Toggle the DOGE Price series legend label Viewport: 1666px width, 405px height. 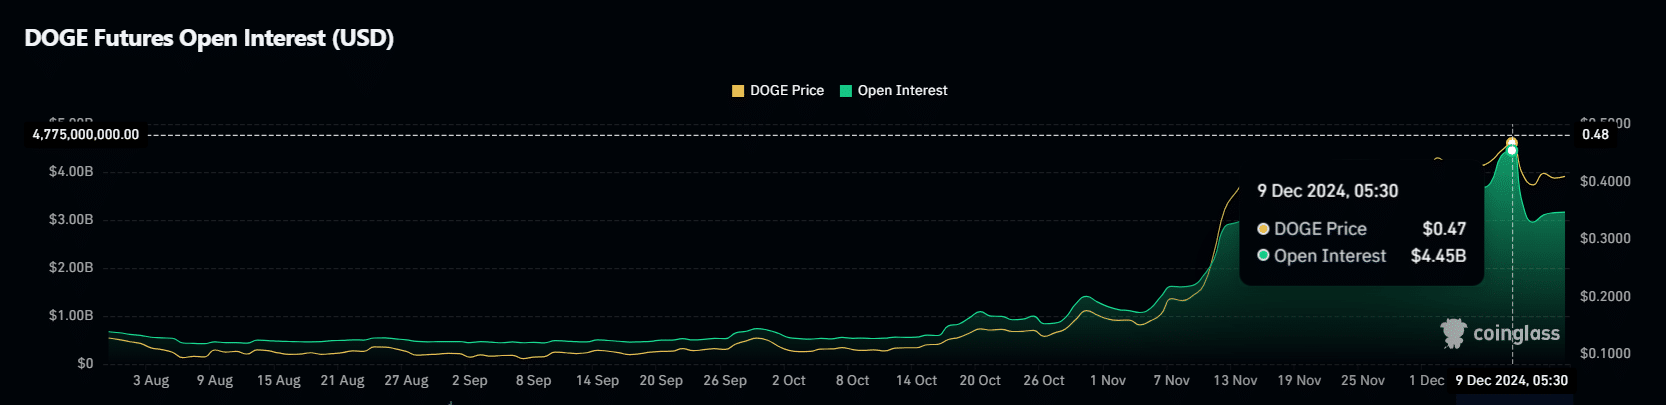coord(787,91)
